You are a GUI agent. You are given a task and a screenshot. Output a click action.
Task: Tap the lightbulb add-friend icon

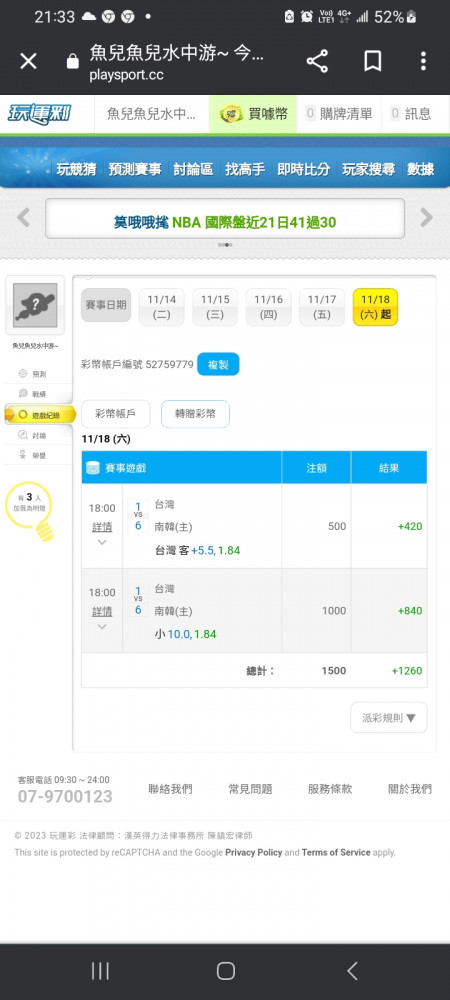point(31,510)
